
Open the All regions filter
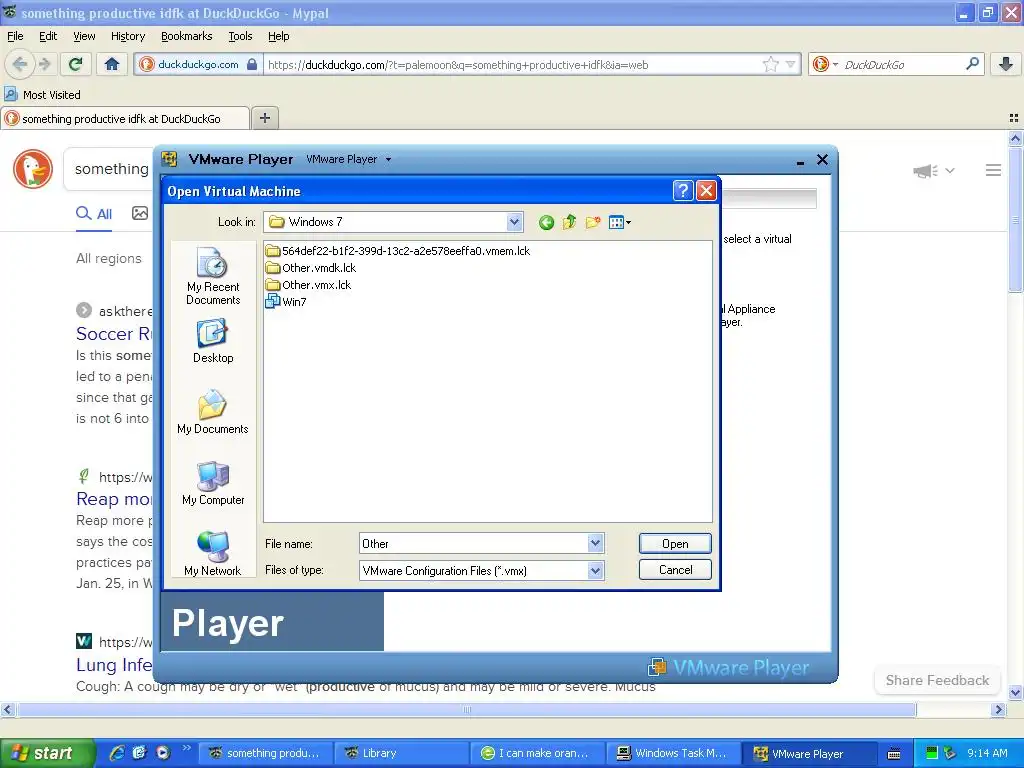[108, 259]
